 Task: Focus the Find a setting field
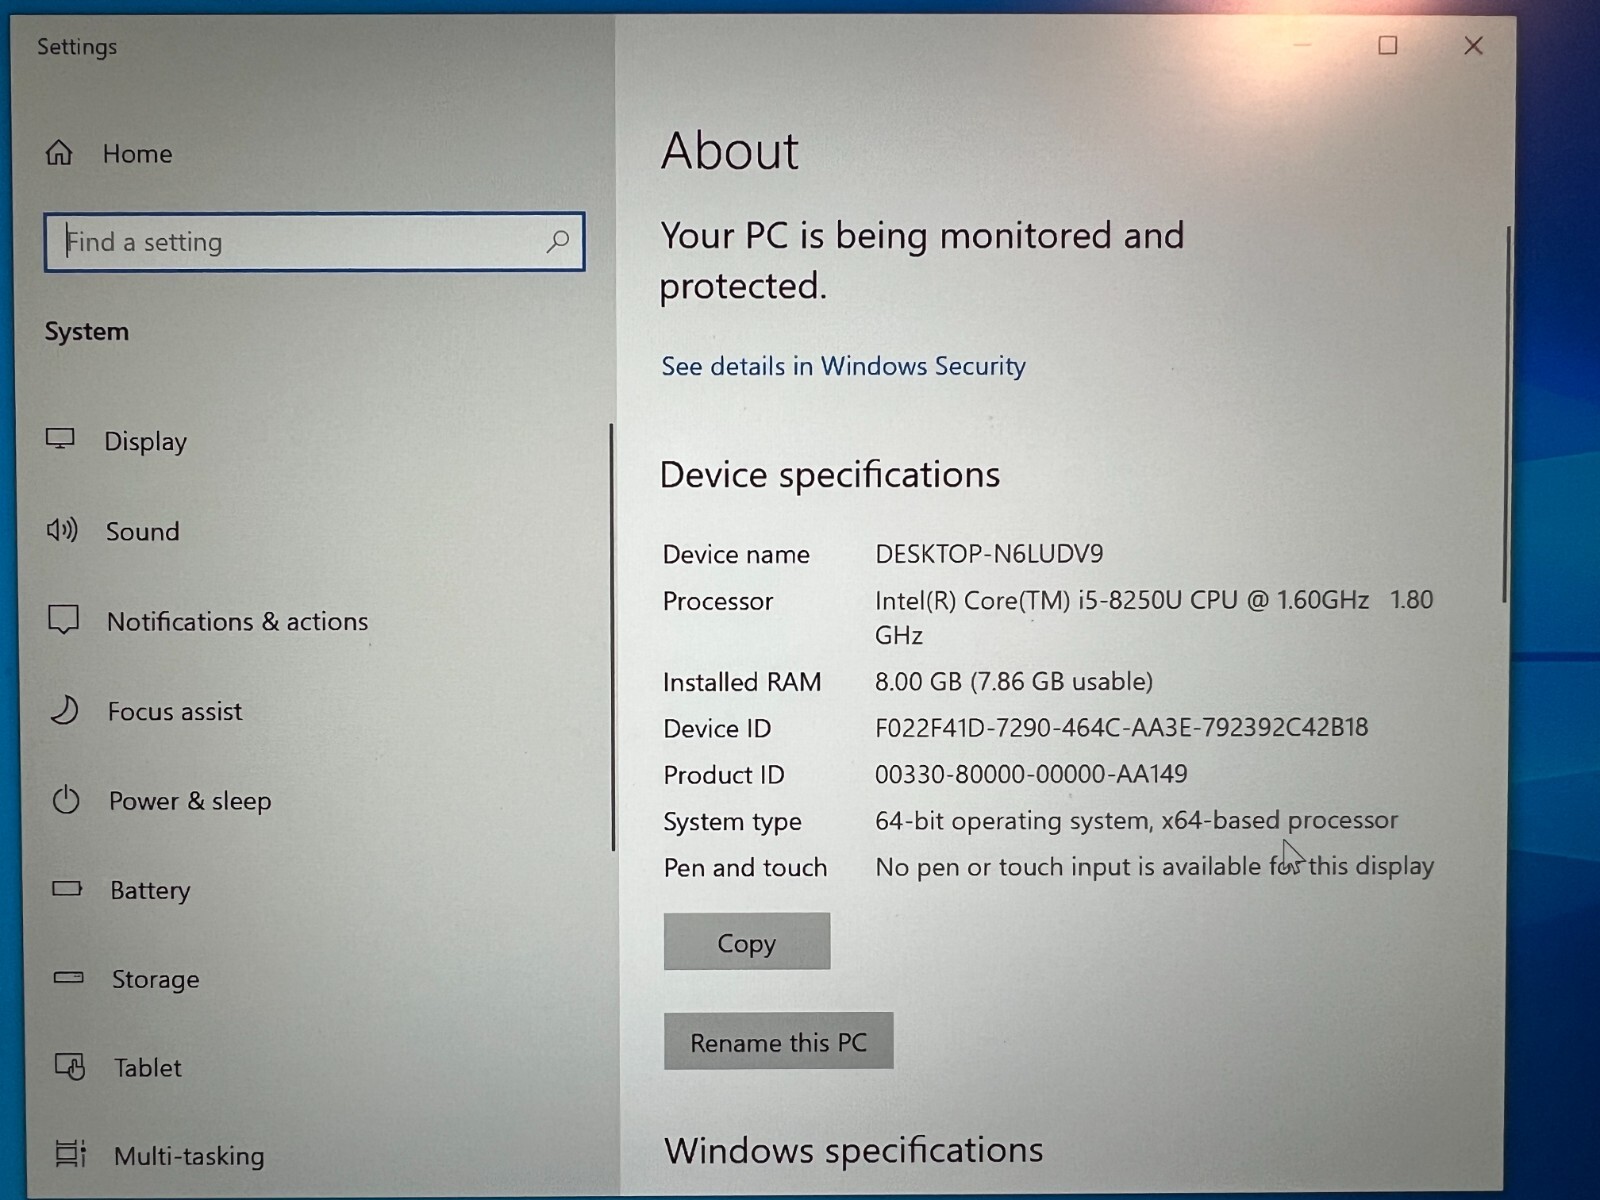[314, 241]
